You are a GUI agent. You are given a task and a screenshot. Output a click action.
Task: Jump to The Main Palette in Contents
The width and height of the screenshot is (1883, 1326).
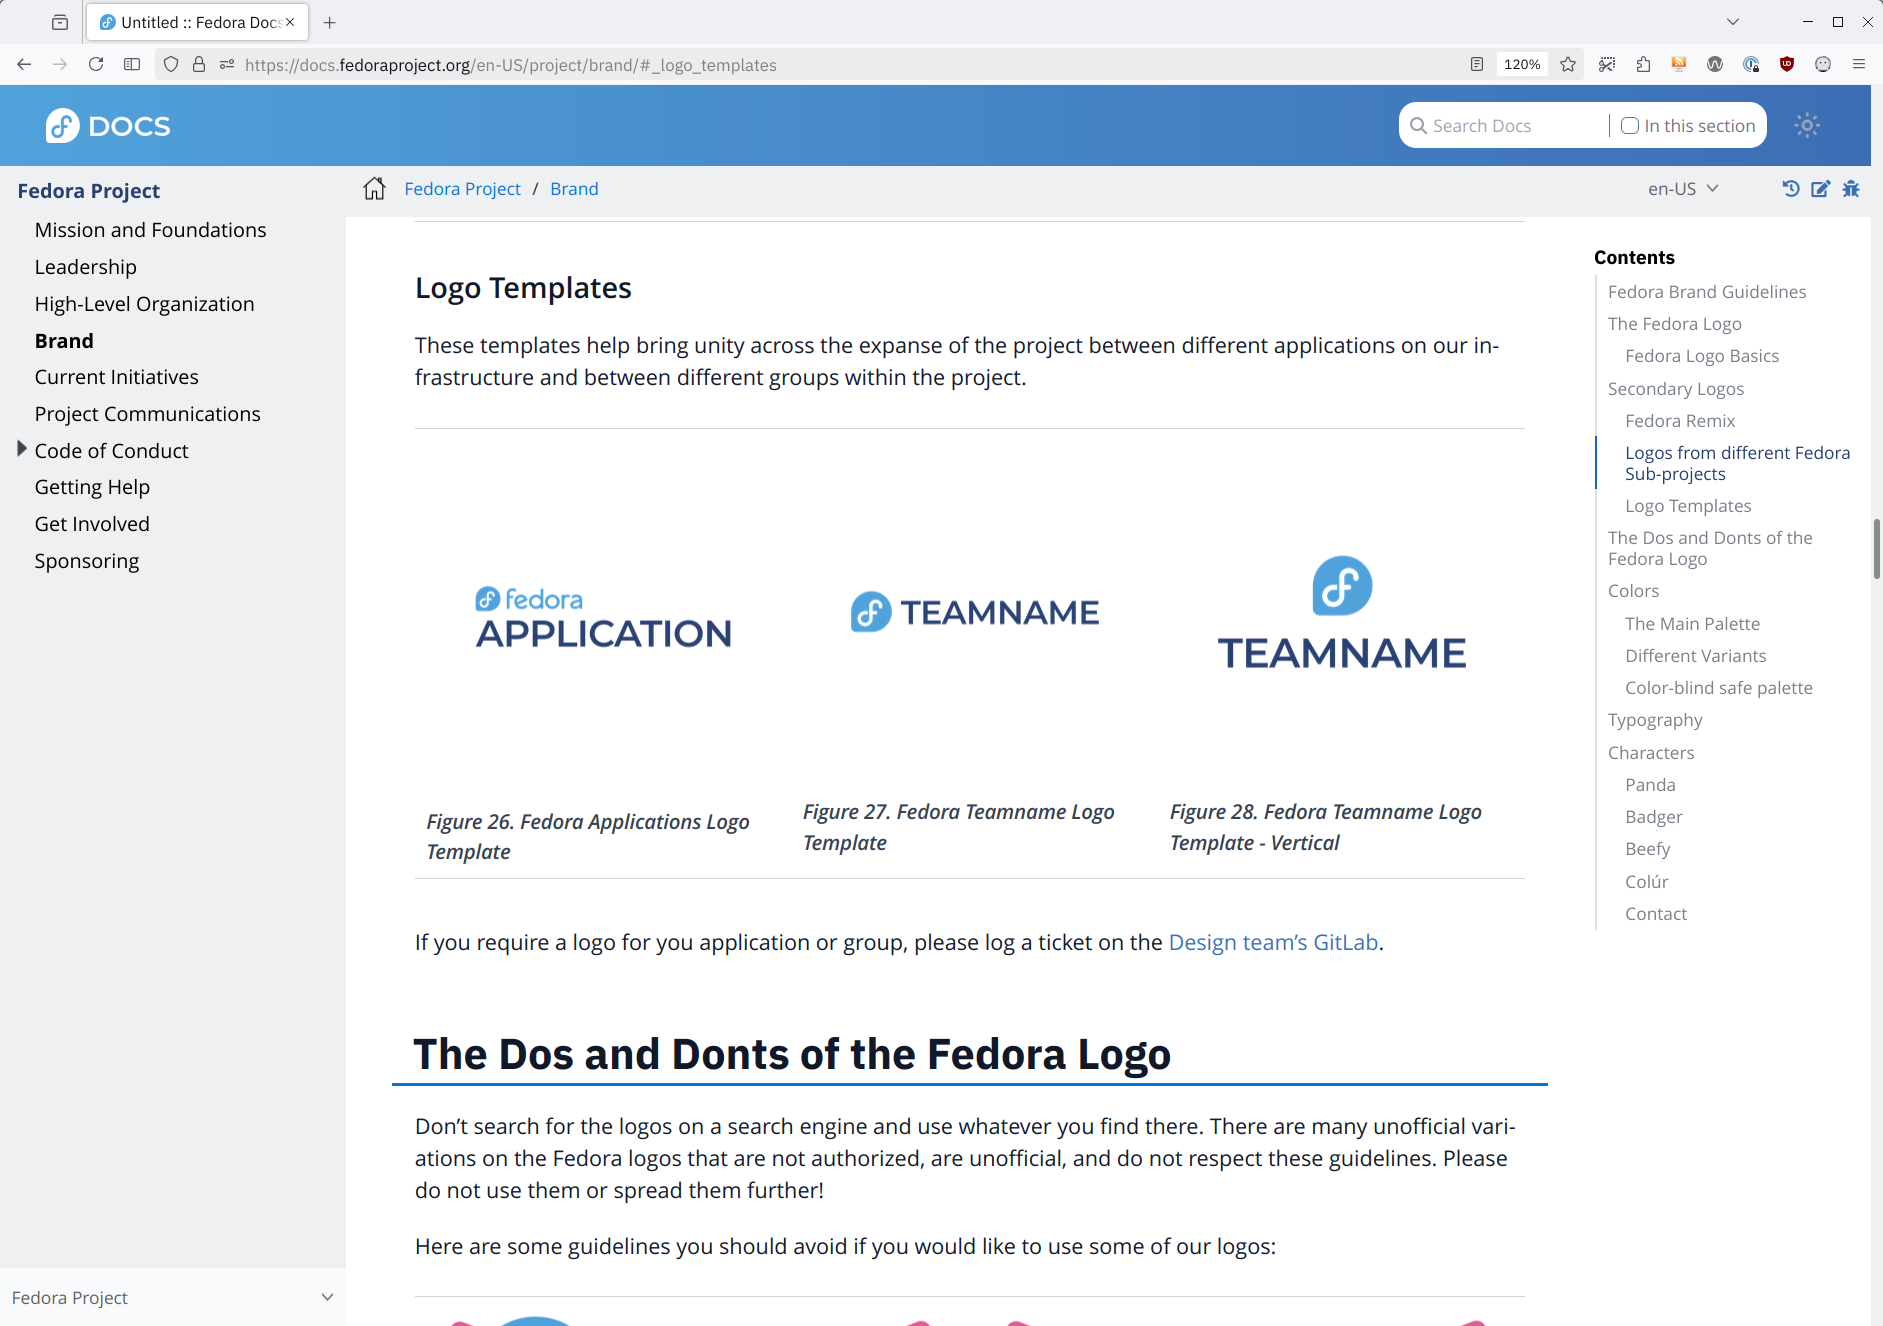point(1692,624)
